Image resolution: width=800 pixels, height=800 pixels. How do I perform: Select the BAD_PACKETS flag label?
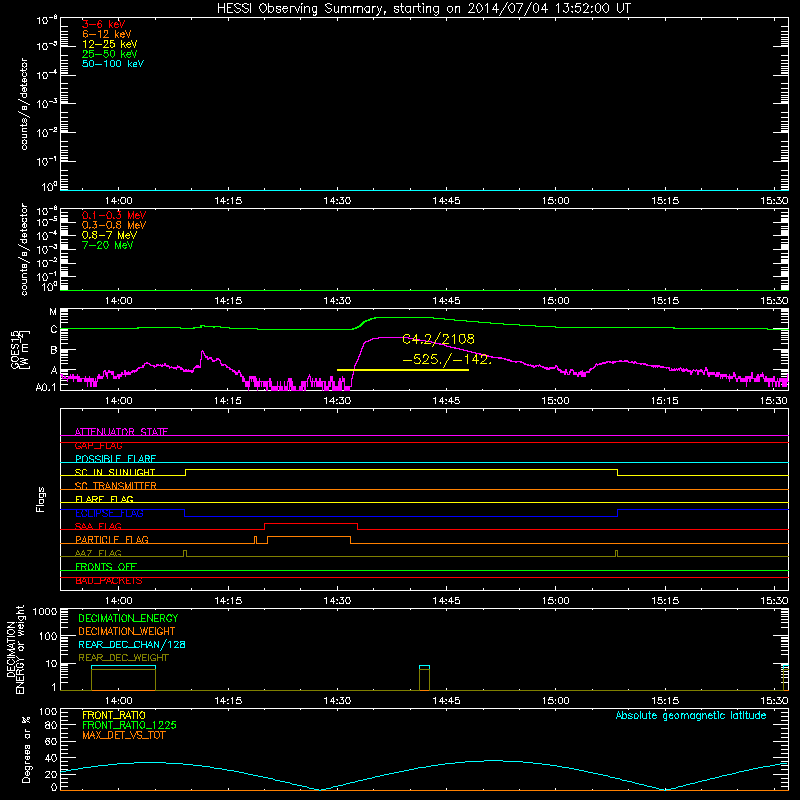tap(109, 580)
